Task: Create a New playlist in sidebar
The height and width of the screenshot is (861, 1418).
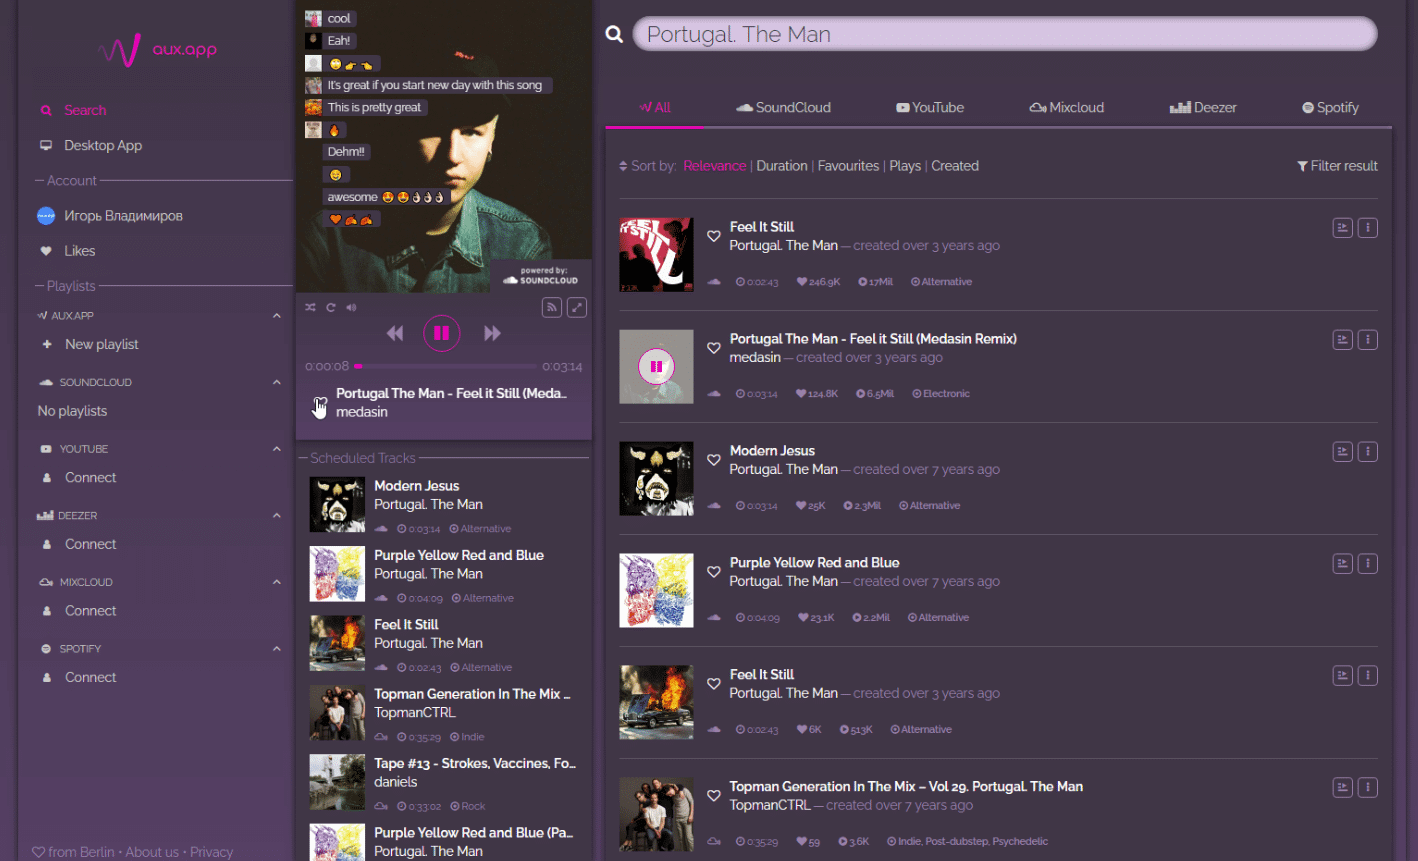Action: 101,344
